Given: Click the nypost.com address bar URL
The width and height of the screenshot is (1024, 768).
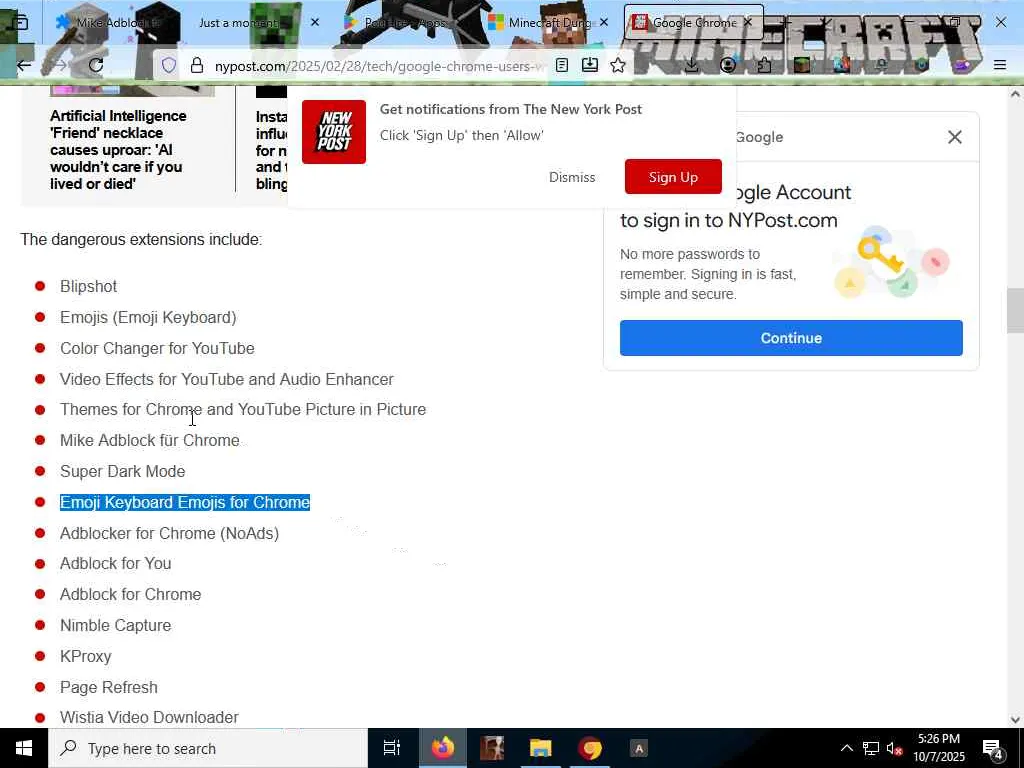Looking at the screenshot, I should [x=379, y=66].
